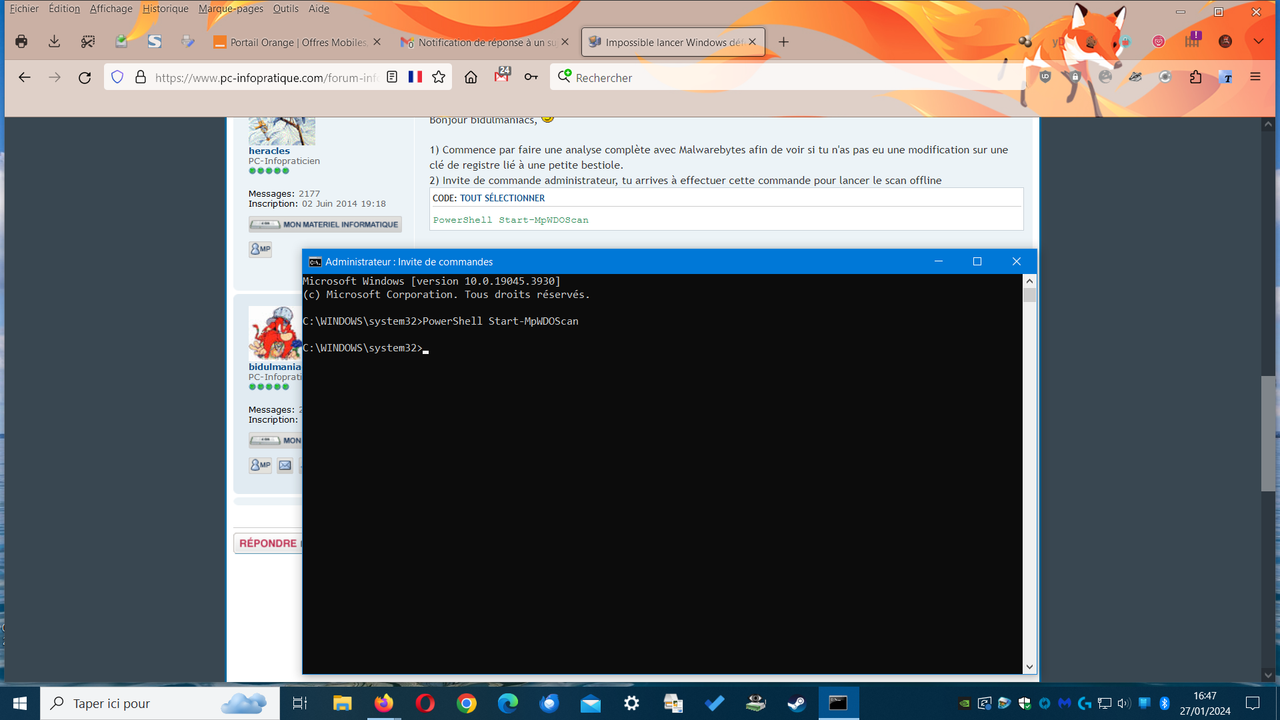Open Malwarebytes from the system tray
This screenshot has width=1280, height=720.
[1063, 703]
